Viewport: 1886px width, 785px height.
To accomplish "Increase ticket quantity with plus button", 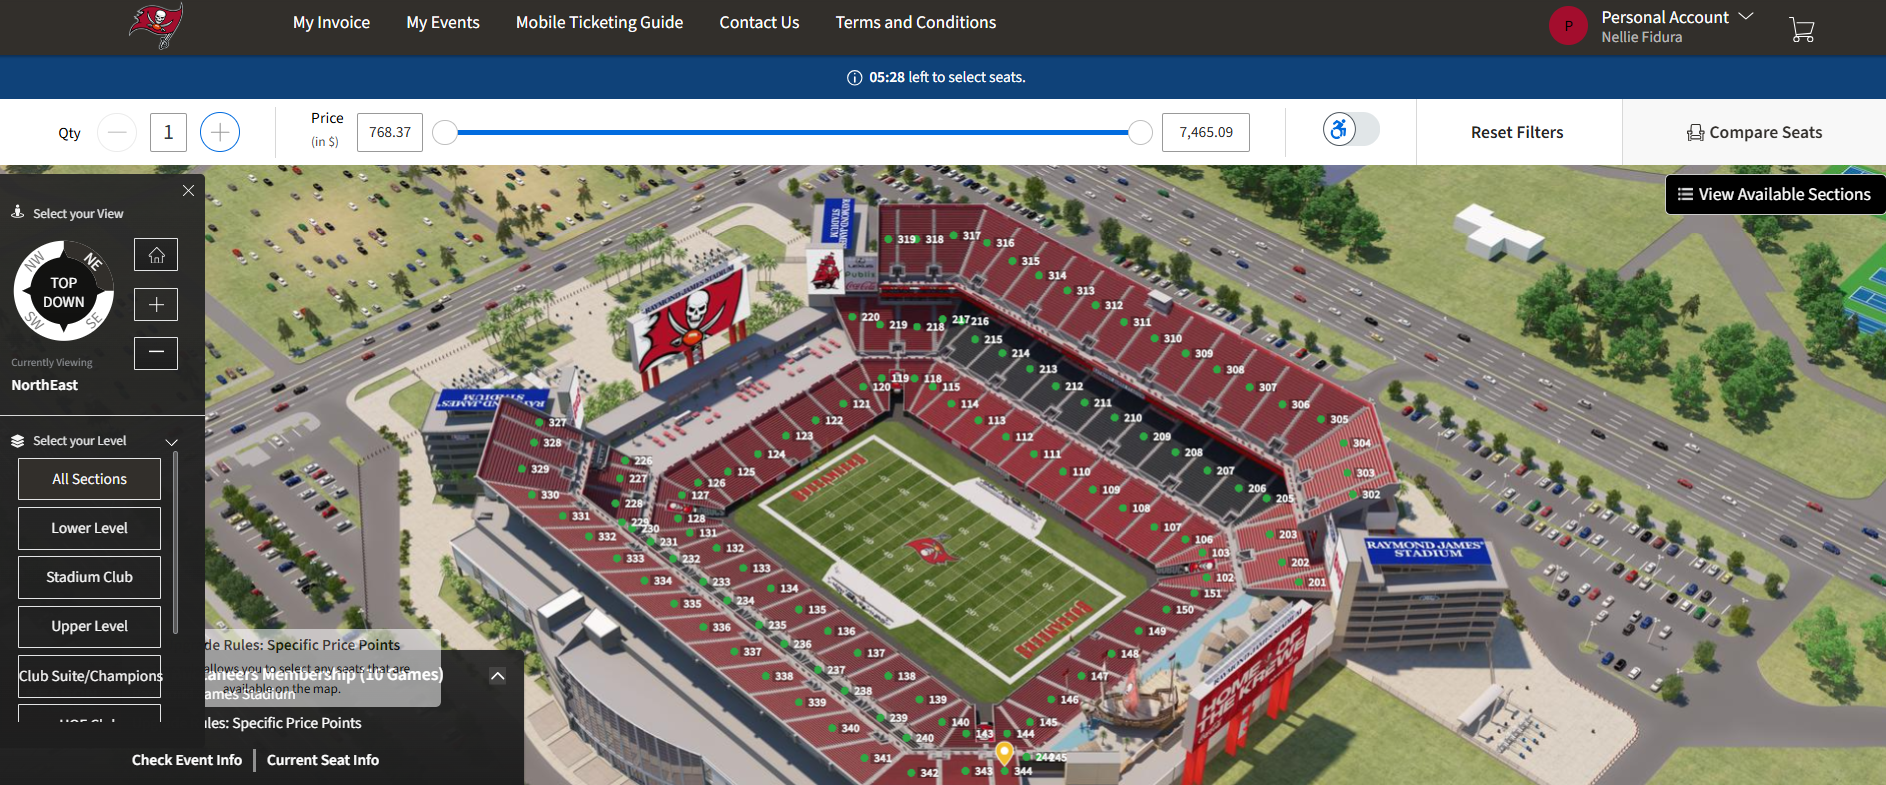I will pyautogui.click(x=220, y=132).
